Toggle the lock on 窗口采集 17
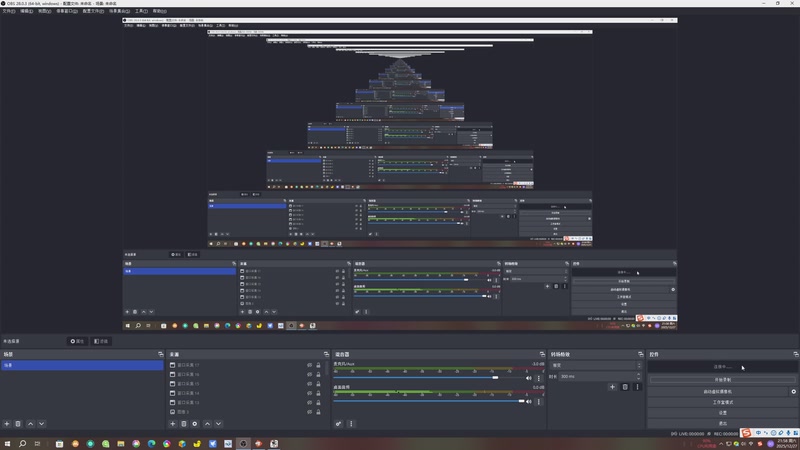The image size is (800, 450). pyautogui.click(x=318, y=365)
